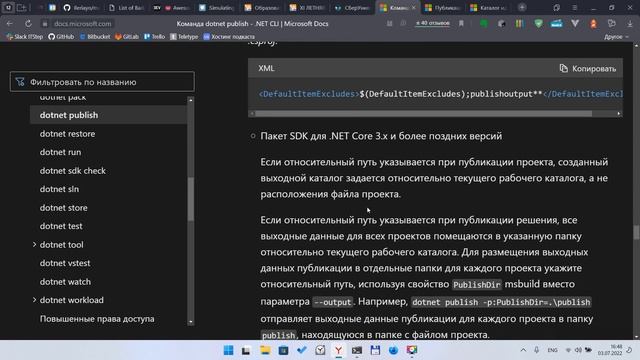Open dotnet watch in the sidebar
Screen dimensions: 640x360
click(65, 282)
